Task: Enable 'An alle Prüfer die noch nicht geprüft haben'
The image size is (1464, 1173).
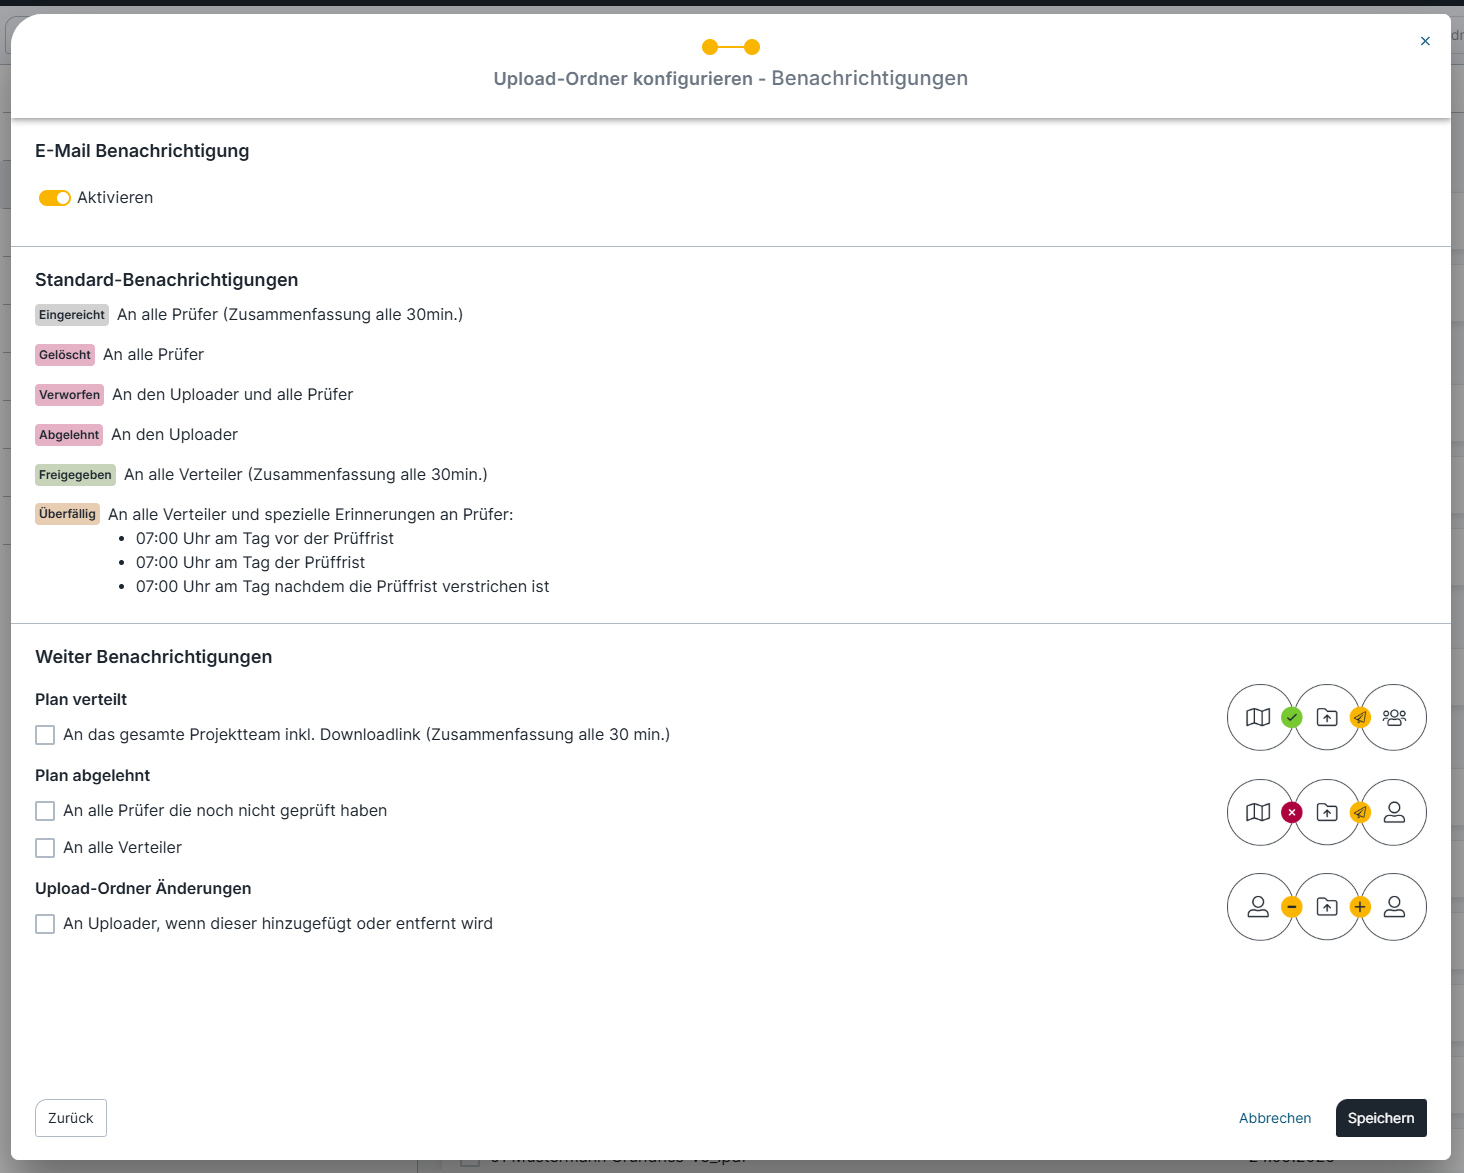Action: pyautogui.click(x=45, y=811)
